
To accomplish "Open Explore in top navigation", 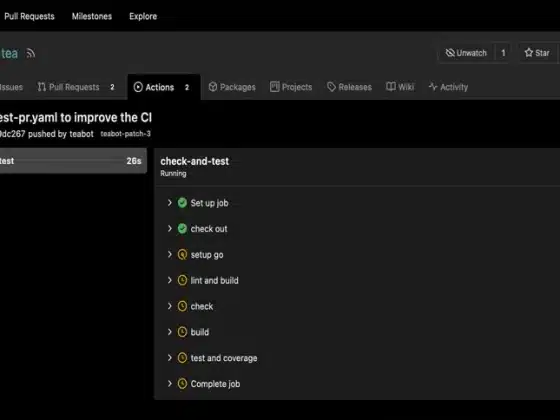I will tap(143, 16).
